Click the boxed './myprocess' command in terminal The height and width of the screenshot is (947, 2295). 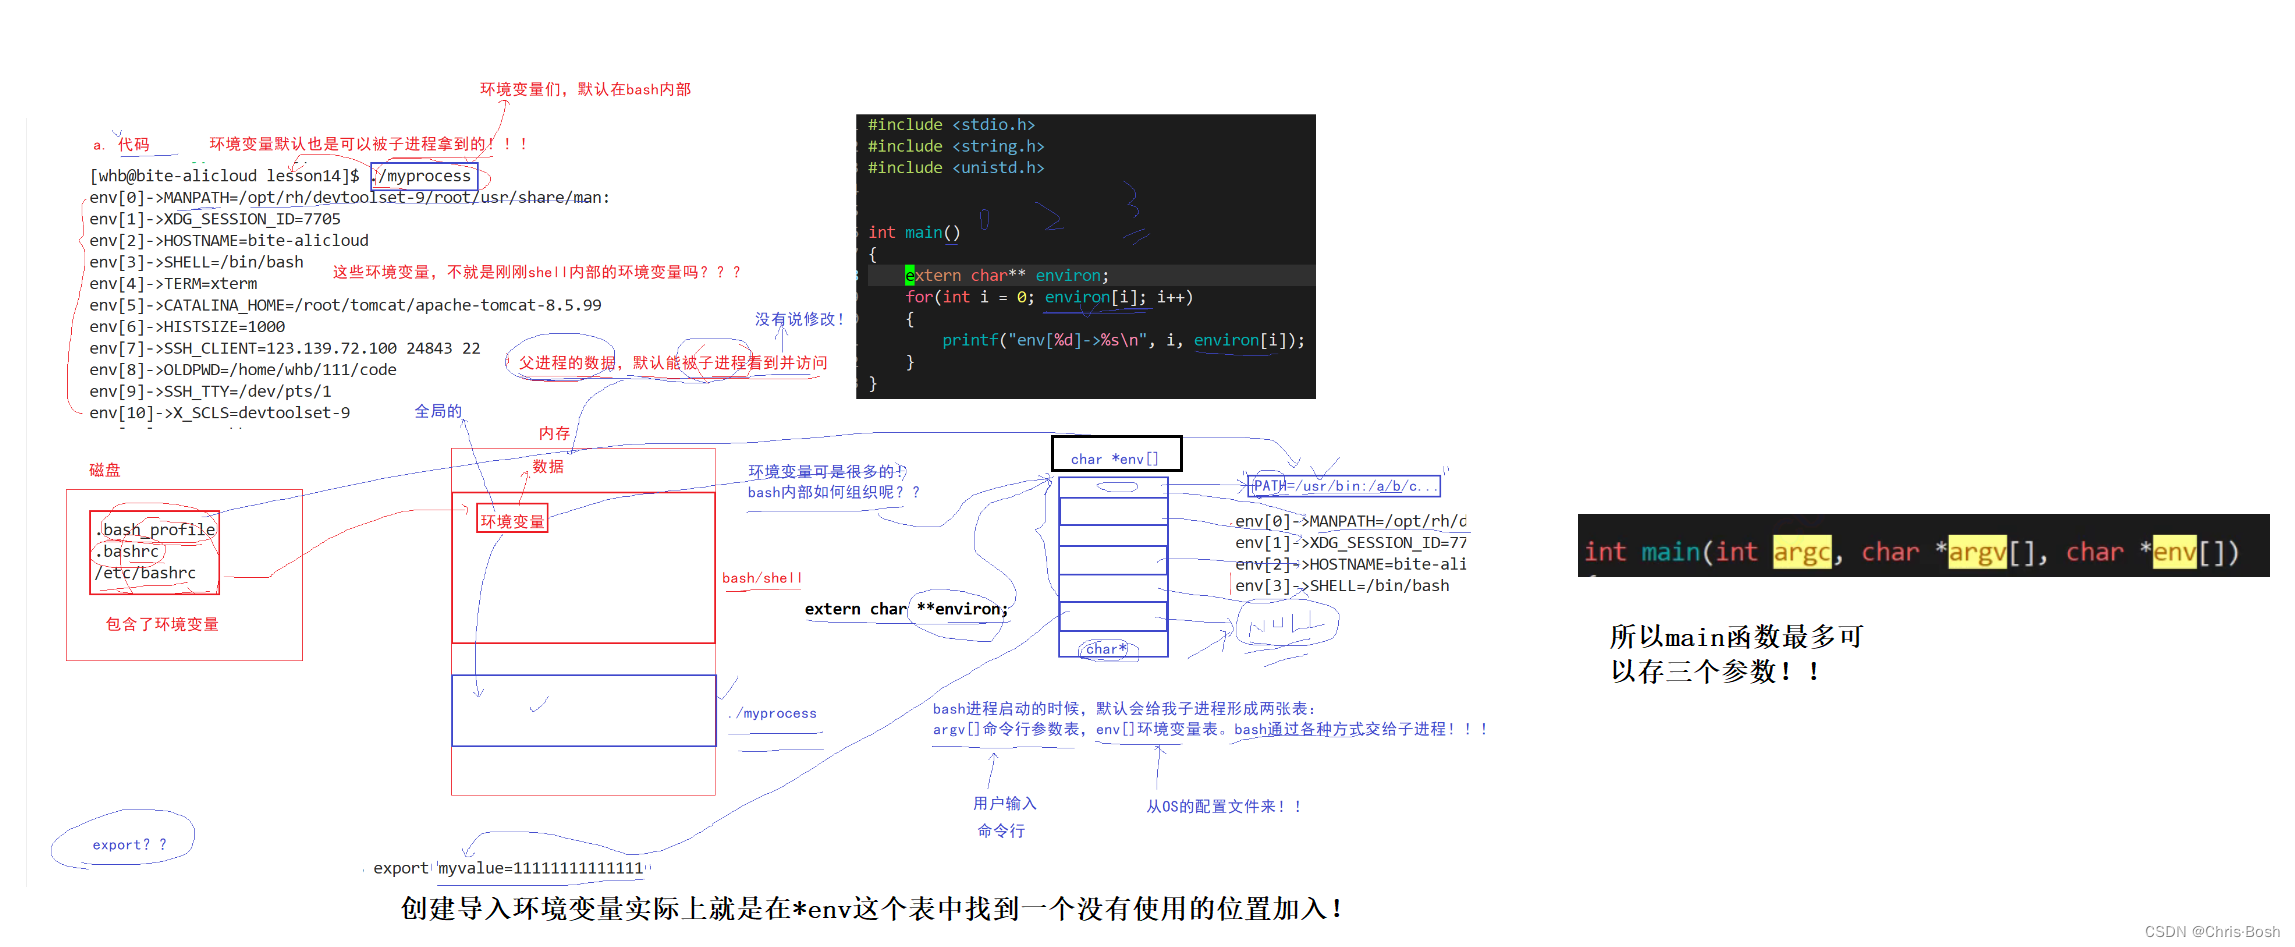click(424, 176)
